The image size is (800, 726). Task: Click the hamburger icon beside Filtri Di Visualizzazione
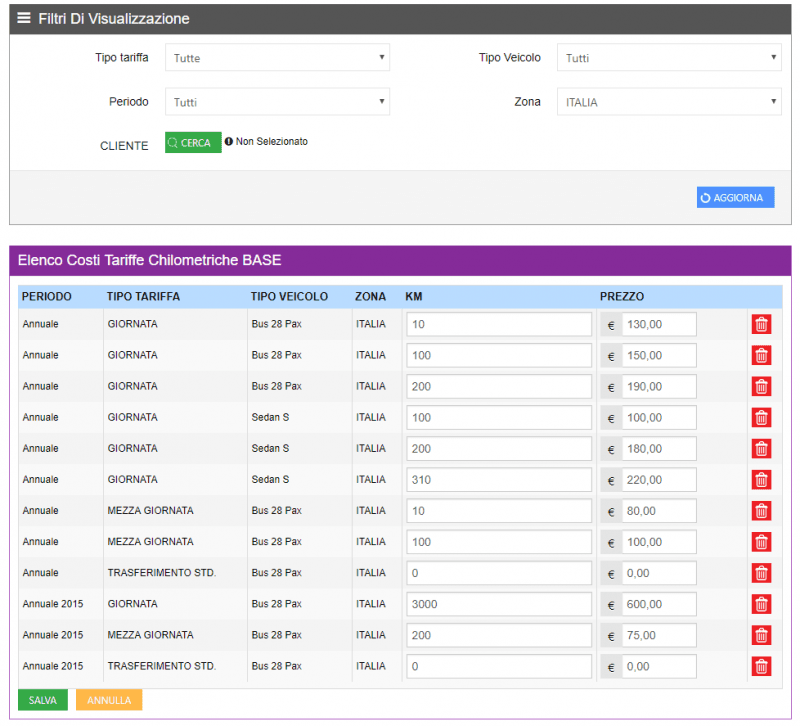[x=24, y=18]
